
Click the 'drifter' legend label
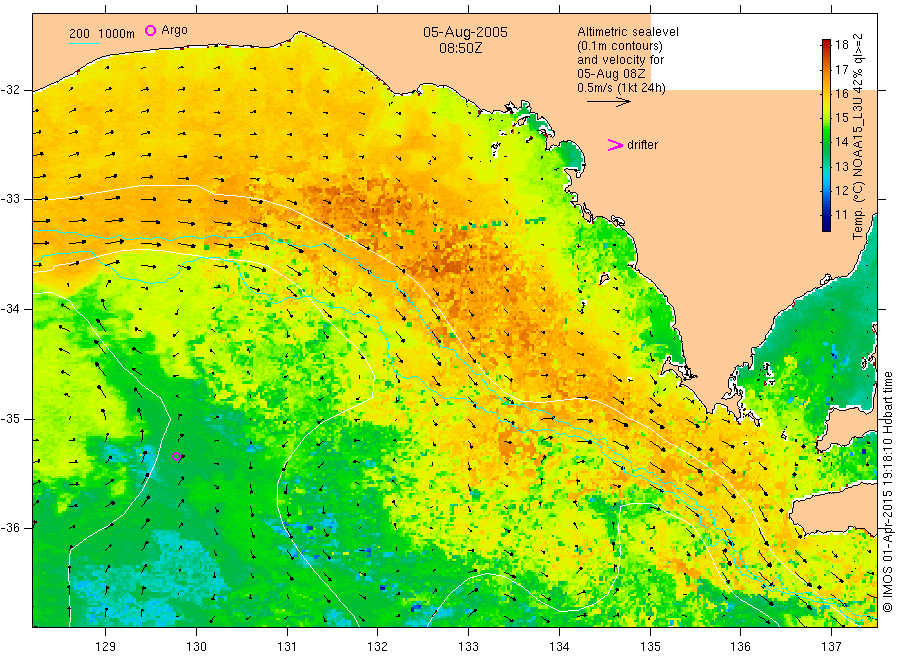[x=642, y=145]
